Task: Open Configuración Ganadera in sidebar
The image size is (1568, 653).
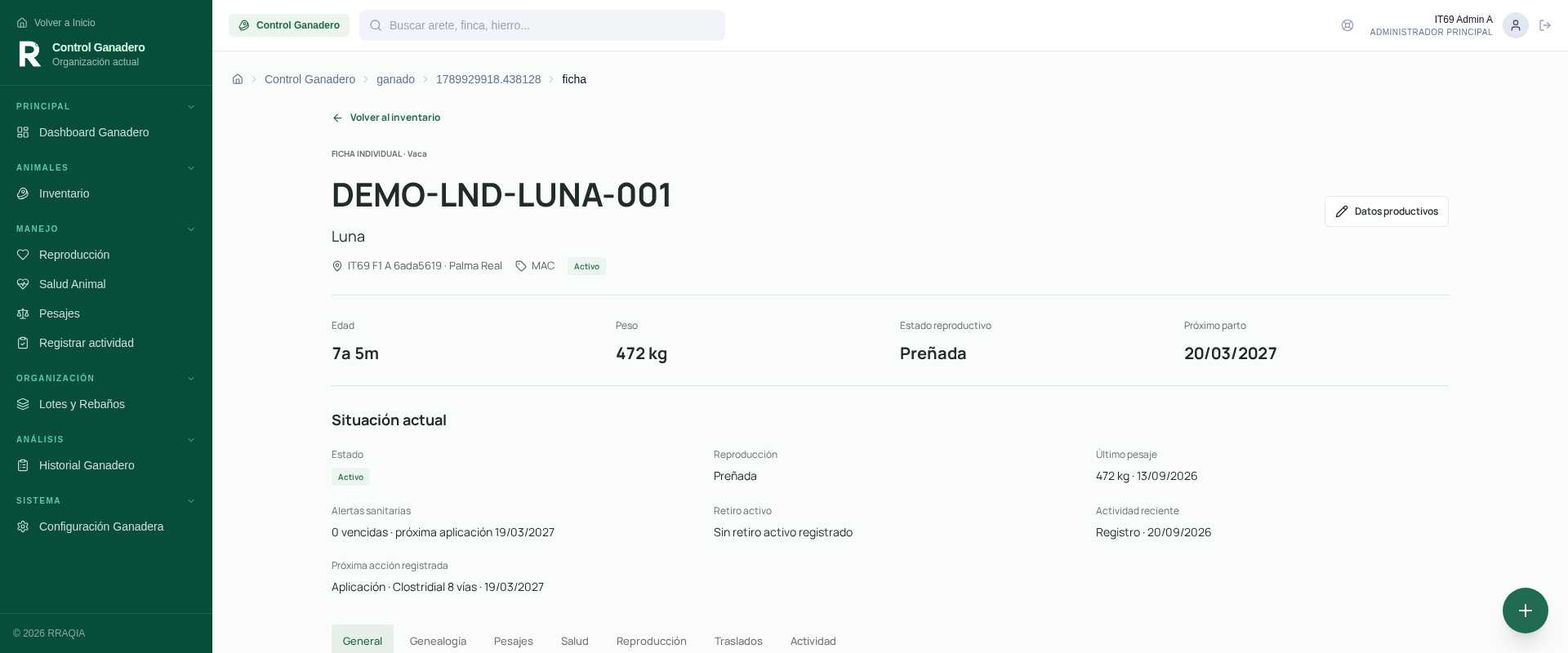Action: (x=106, y=527)
